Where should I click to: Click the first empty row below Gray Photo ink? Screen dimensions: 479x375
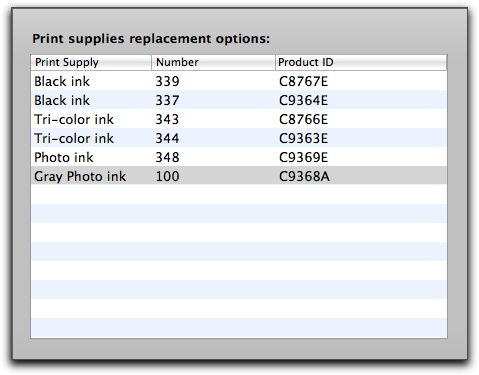click(x=239, y=194)
